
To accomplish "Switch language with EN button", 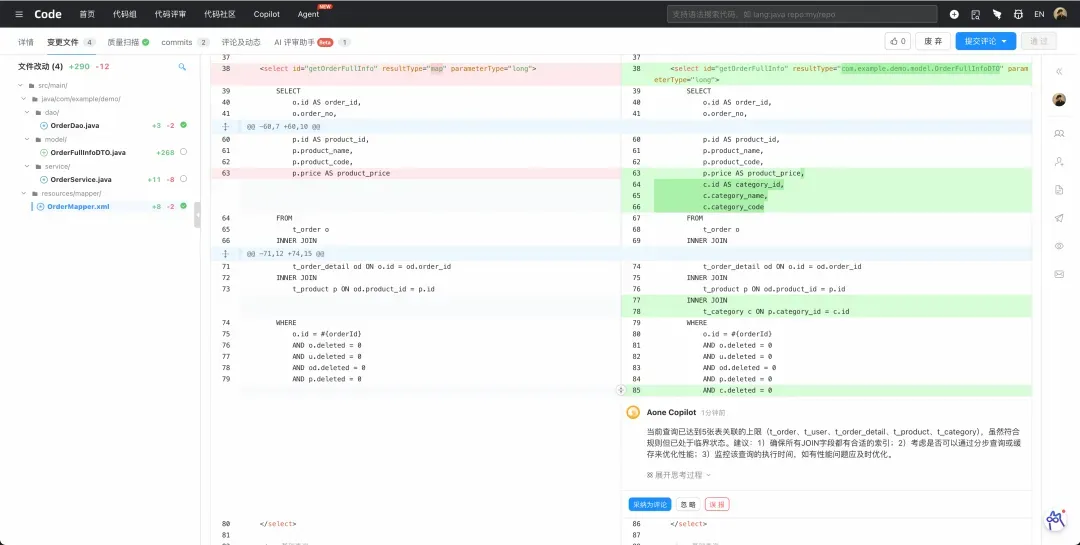I will click(x=1039, y=14).
